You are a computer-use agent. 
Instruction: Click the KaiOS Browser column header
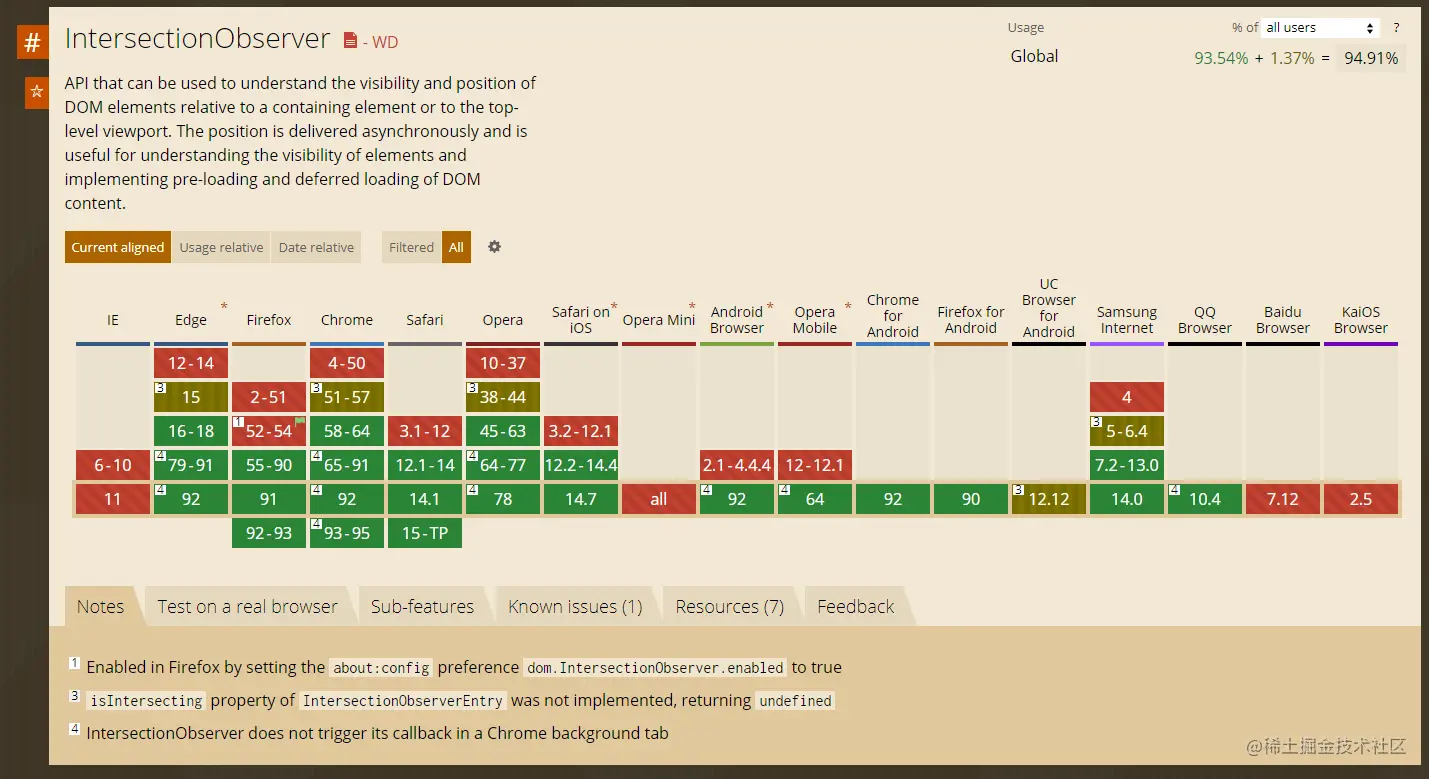click(1361, 320)
